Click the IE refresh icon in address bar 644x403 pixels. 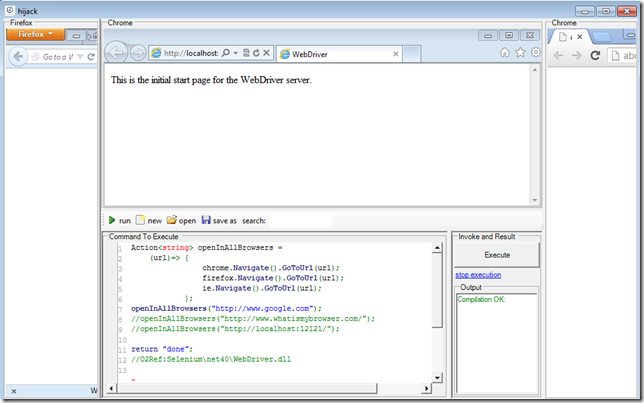pyautogui.click(x=256, y=53)
